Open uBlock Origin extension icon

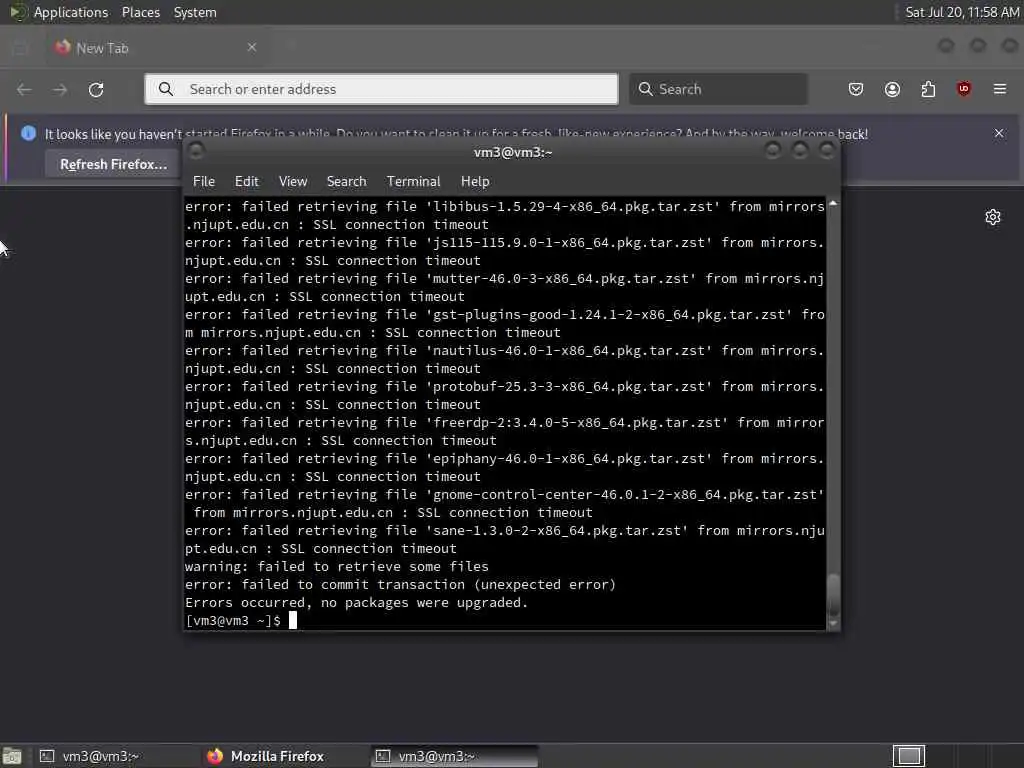(x=963, y=89)
